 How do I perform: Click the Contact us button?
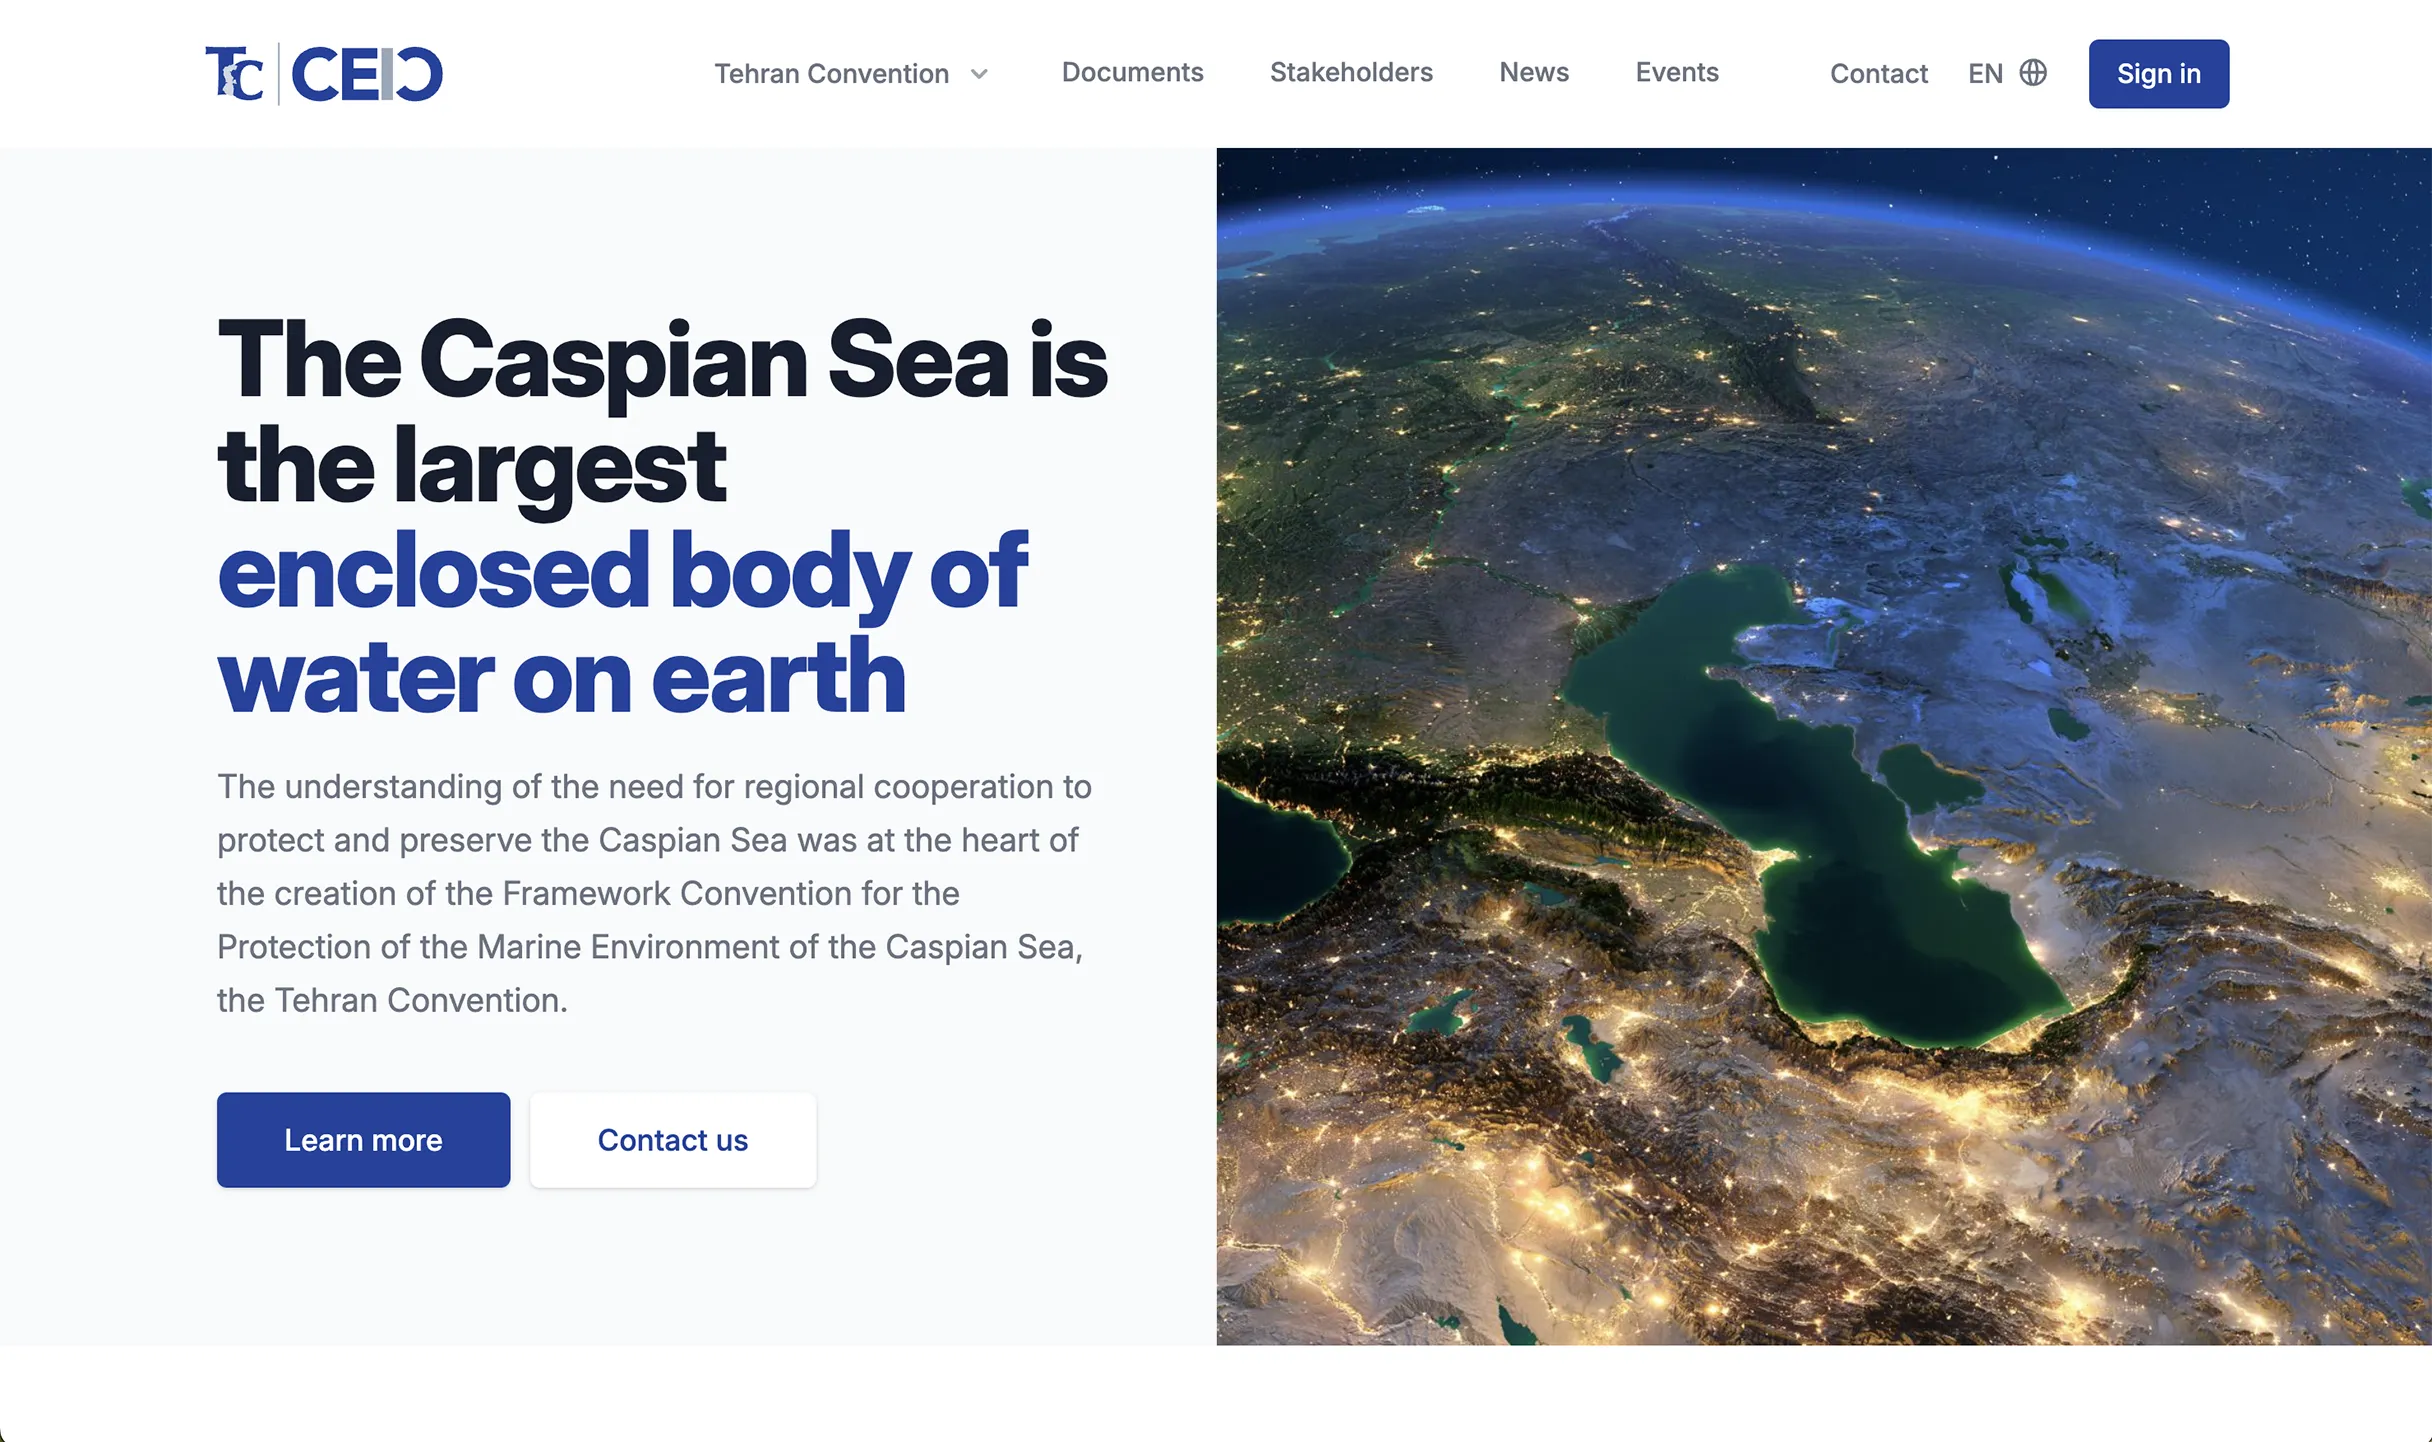(x=673, y=1138)
